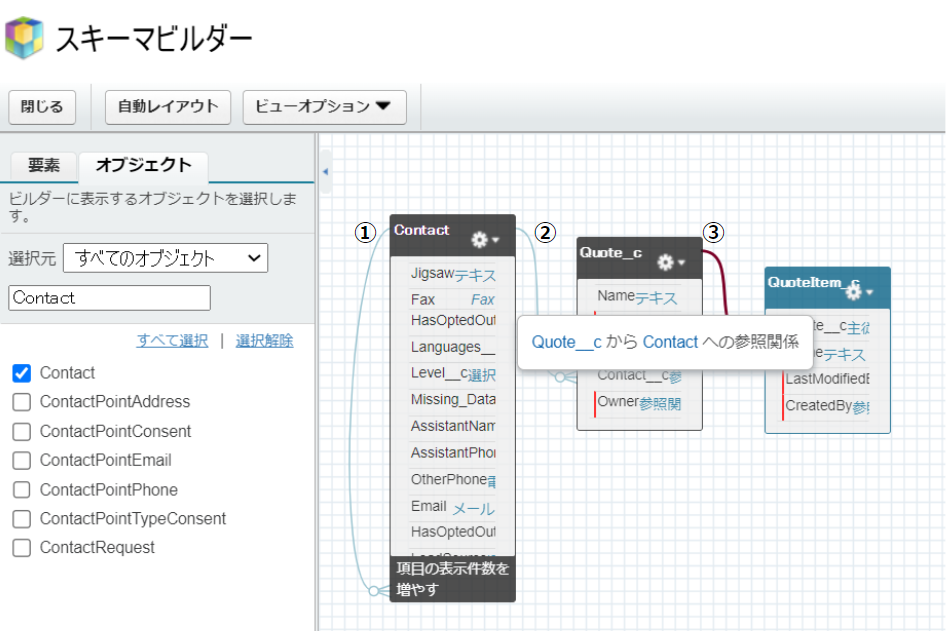Click the LastModifiedBy field in QuoteItem__c
Viewport: 948px width, 631px height.
click(x=826, y=379)
